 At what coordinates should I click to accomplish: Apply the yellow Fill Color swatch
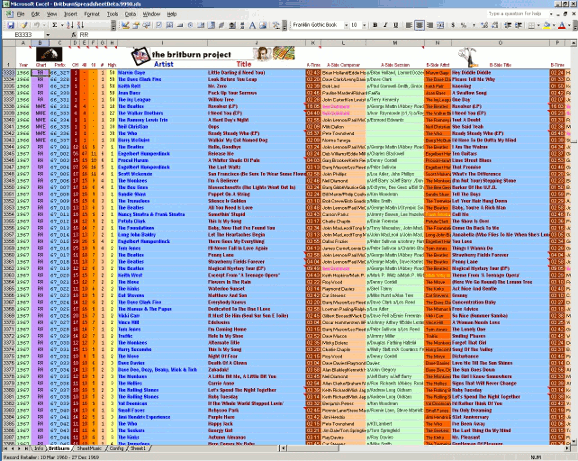547,25
